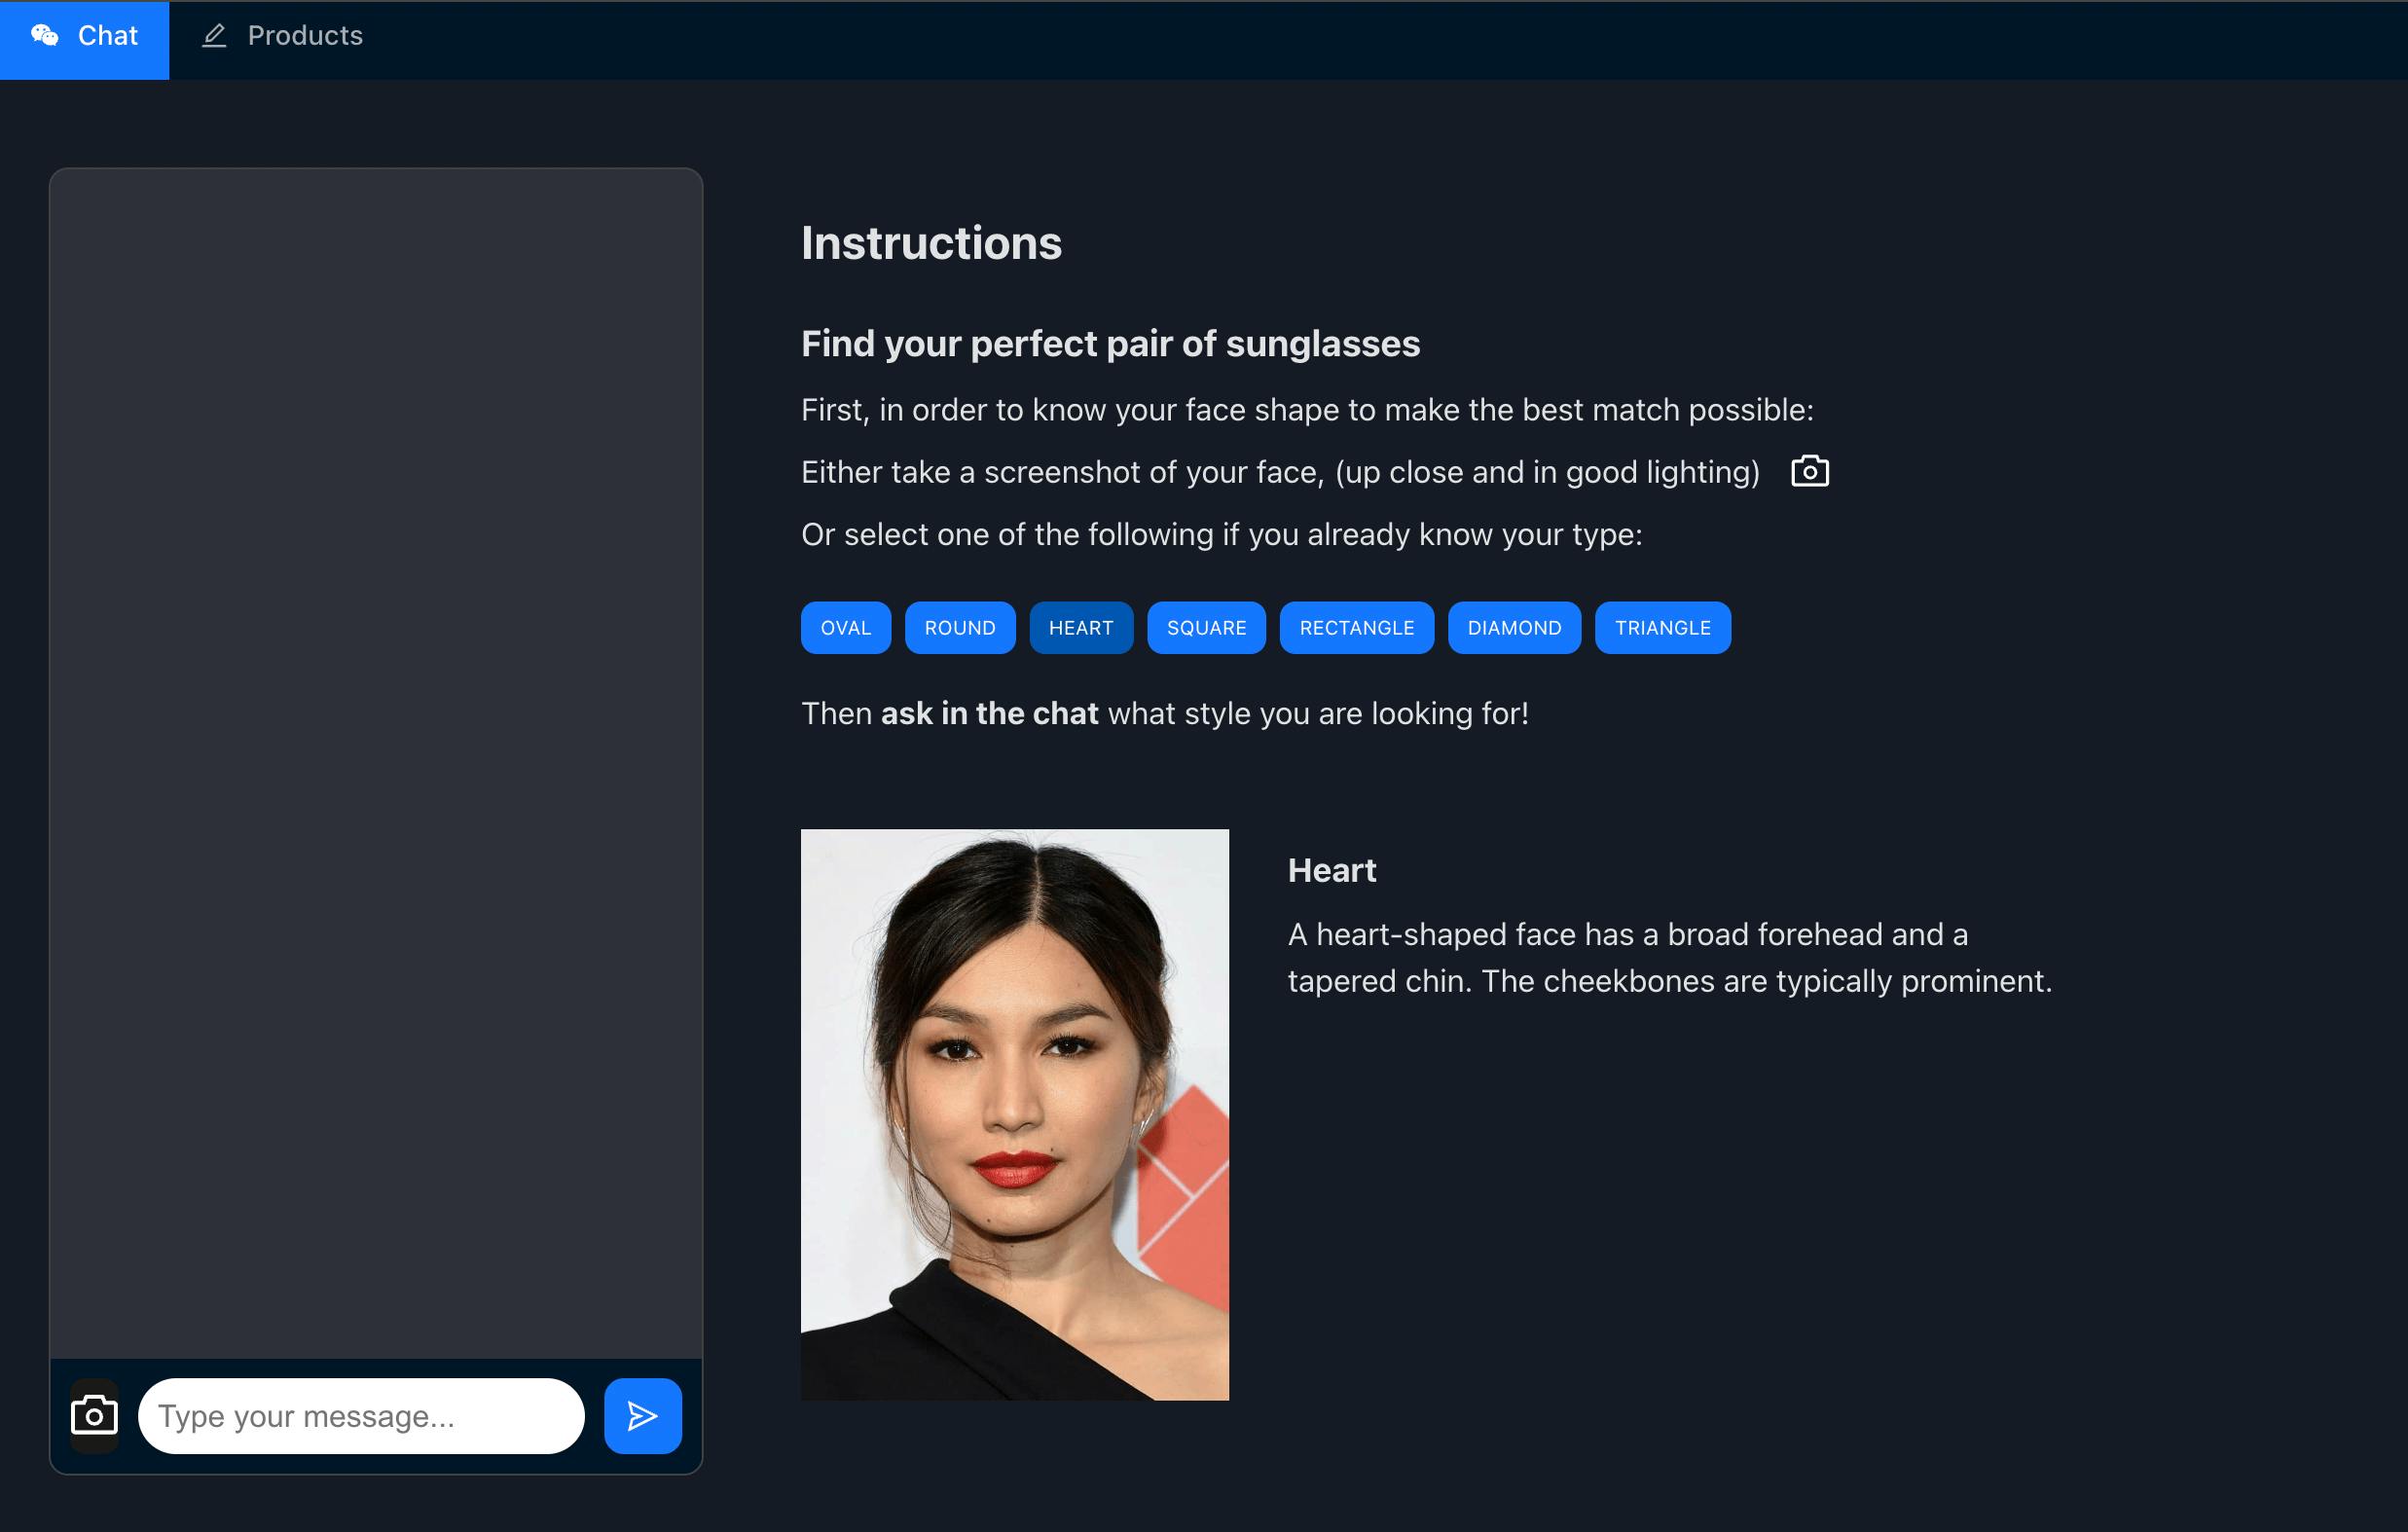
Task: Pick the HEART face shape button
Action: click(x=1080, y=628)
